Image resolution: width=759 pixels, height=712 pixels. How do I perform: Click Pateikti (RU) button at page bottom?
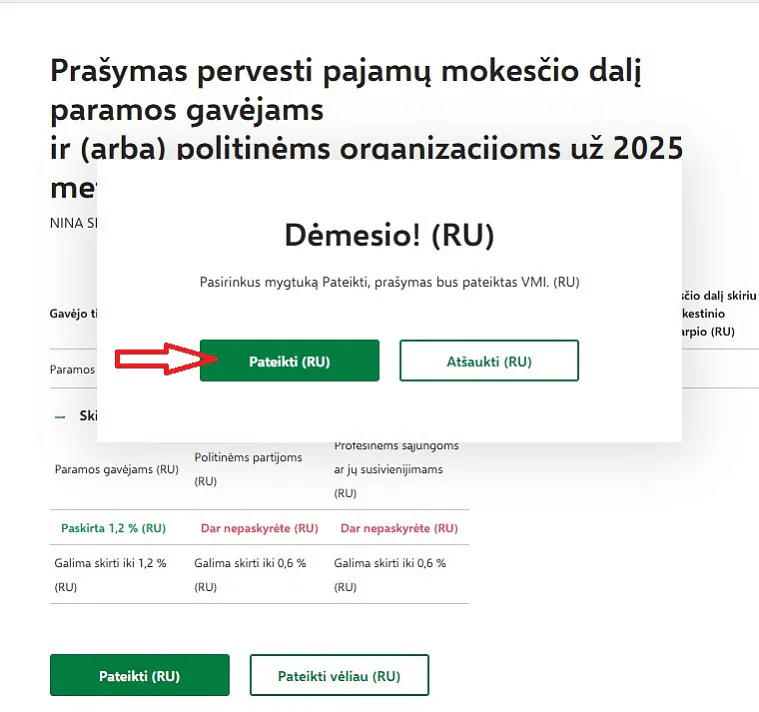139,676
